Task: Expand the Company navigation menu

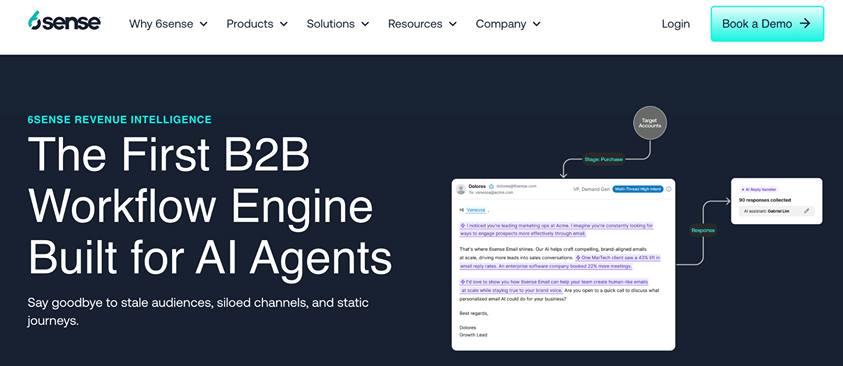Action: pyautogui.click(x=508, y=24)
